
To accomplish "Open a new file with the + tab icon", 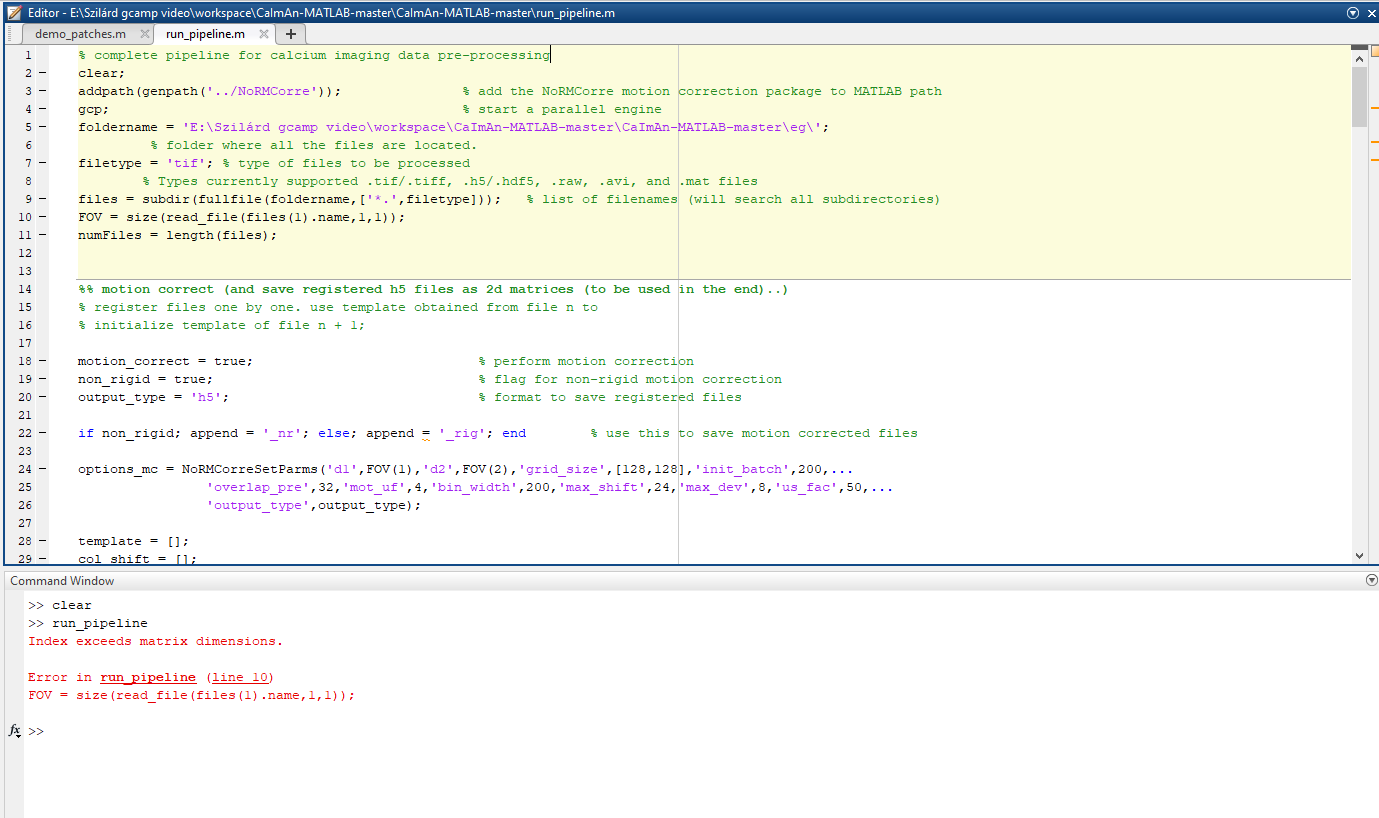I will pos(289,33).
